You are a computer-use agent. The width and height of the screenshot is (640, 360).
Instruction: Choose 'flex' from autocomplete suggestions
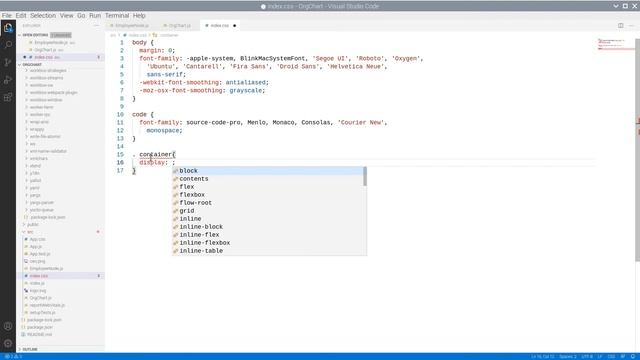click(268, 187)
